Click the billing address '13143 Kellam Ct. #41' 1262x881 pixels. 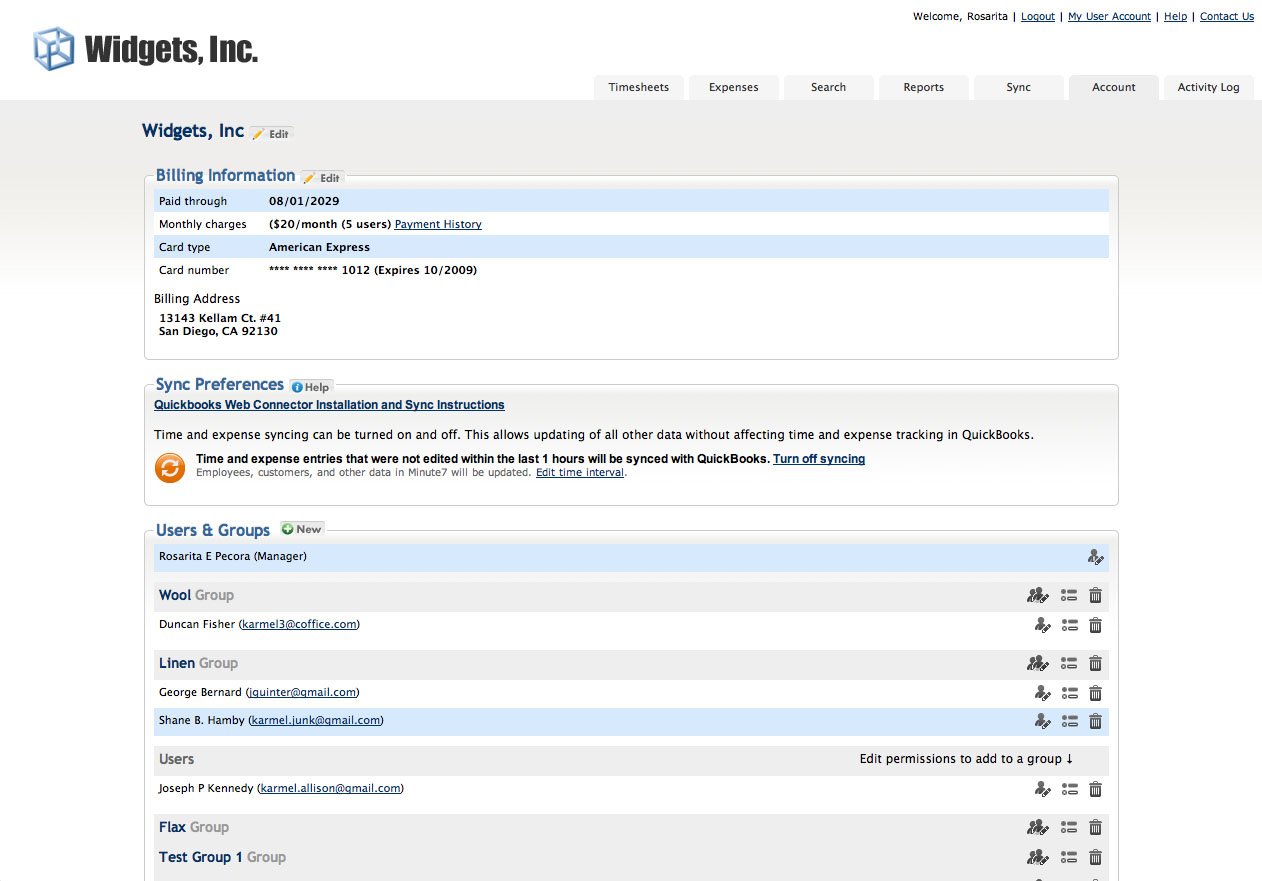pyautogui.click(x=220, y=319)
